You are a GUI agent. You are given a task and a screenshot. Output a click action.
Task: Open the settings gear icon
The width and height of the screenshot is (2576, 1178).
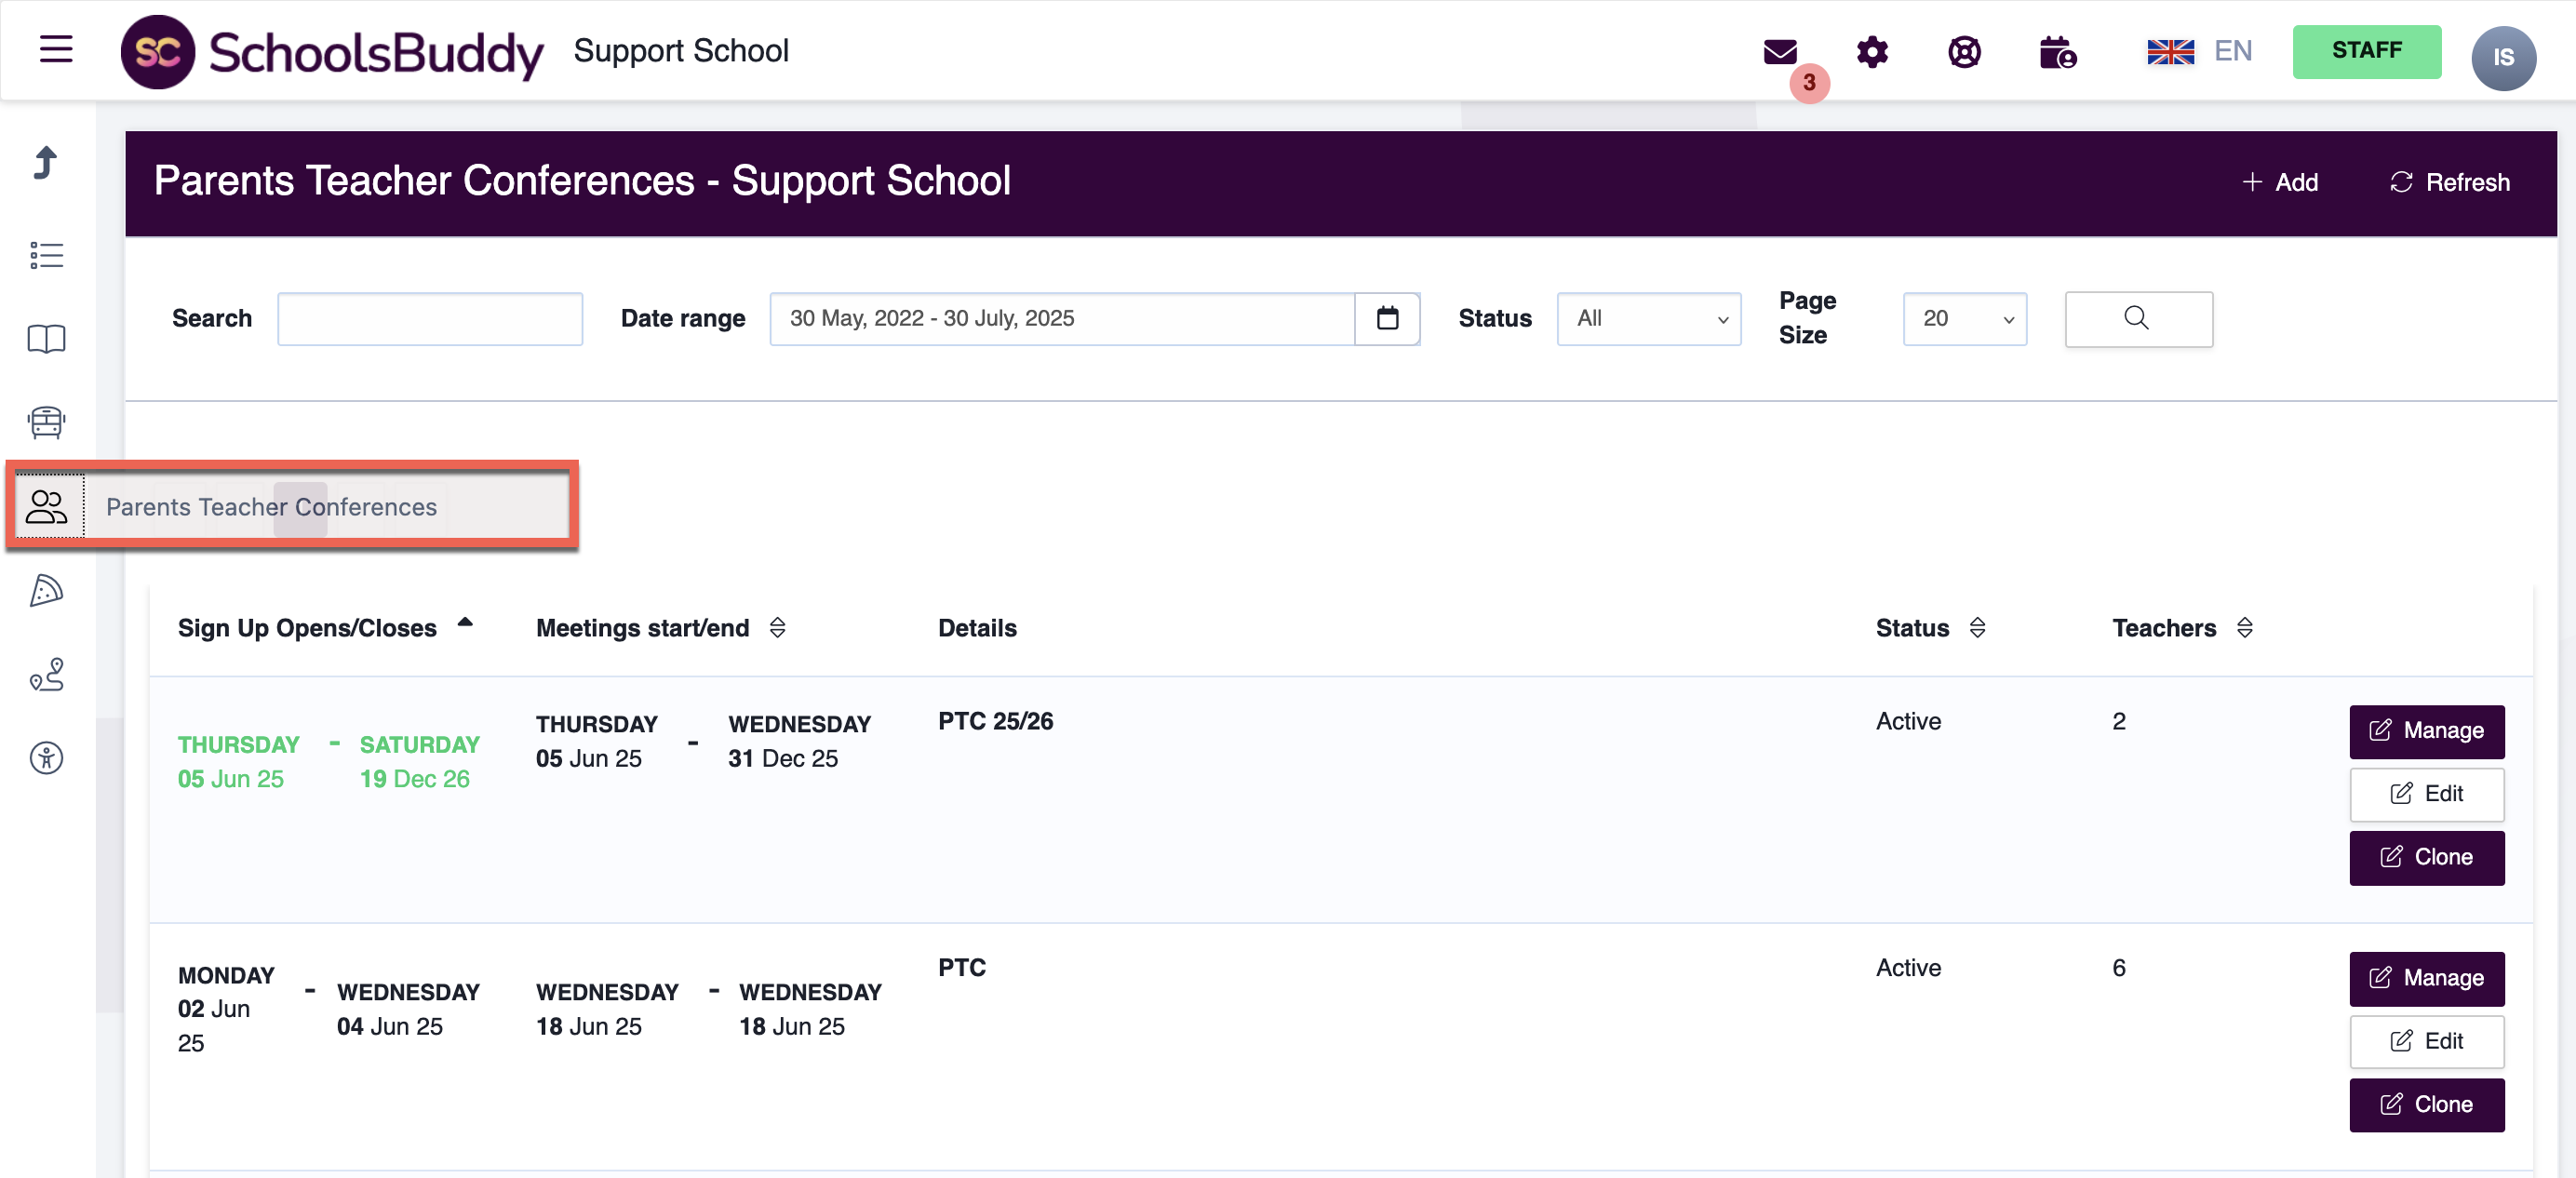pos(1872,51)
